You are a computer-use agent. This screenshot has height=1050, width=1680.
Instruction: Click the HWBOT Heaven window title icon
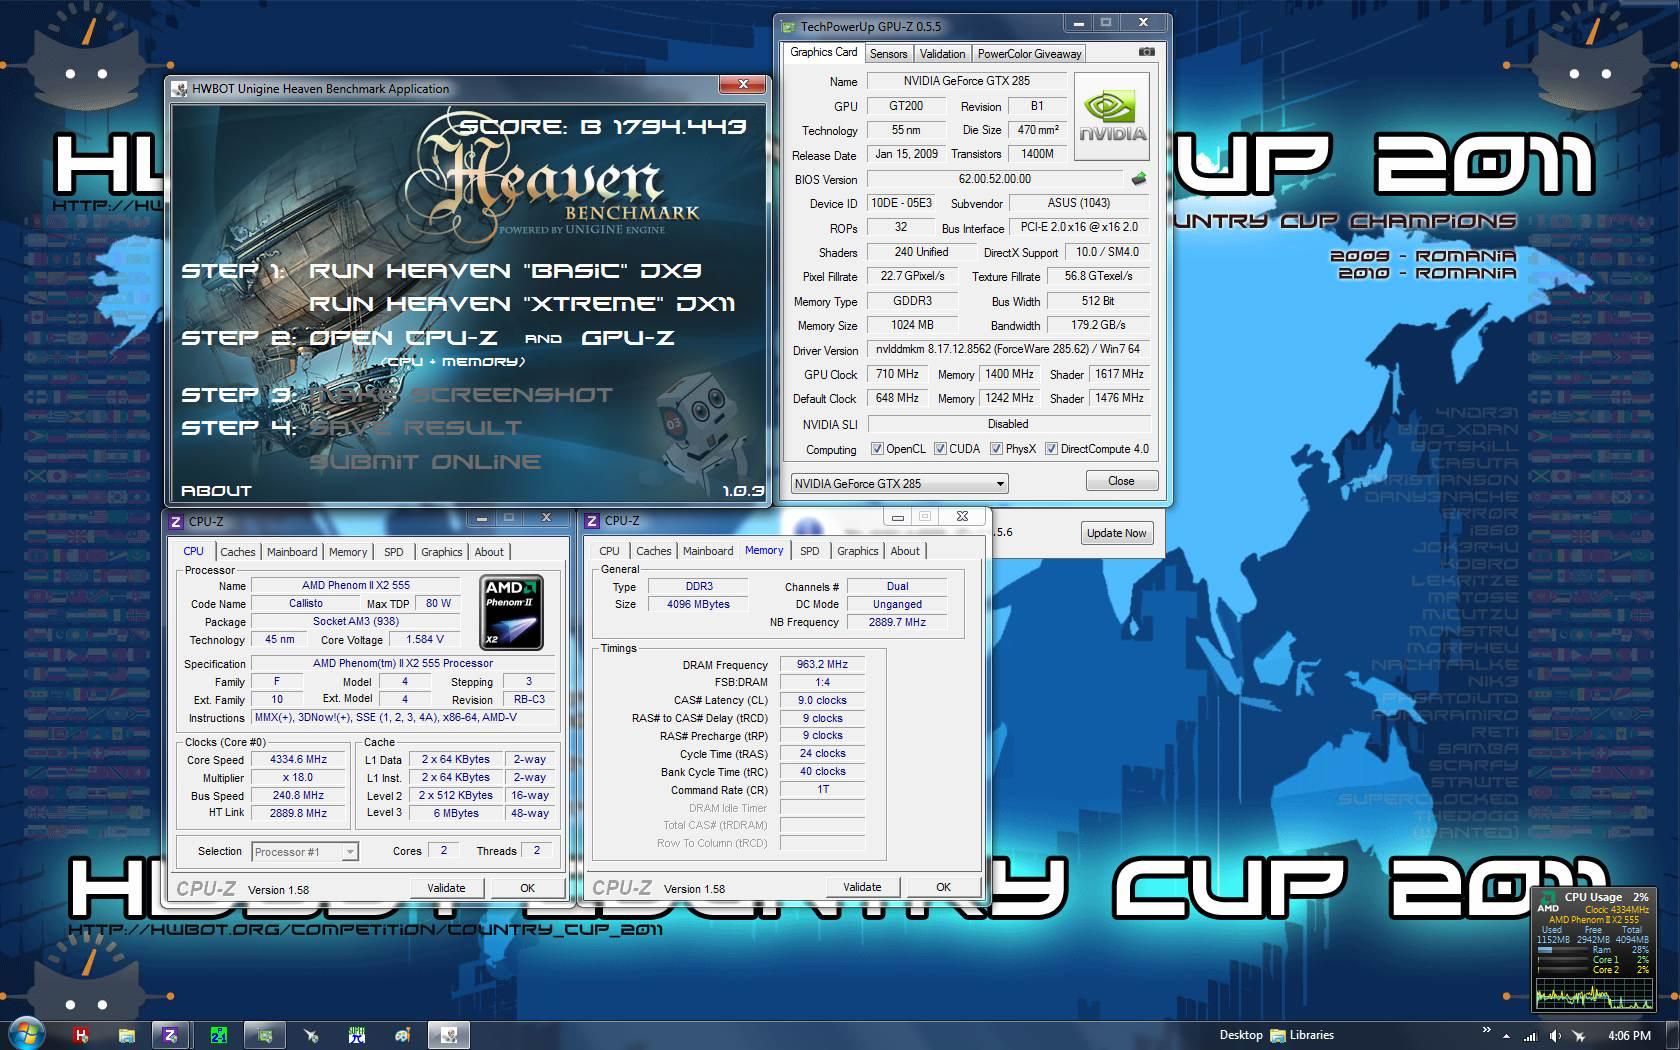pos(180,89)
